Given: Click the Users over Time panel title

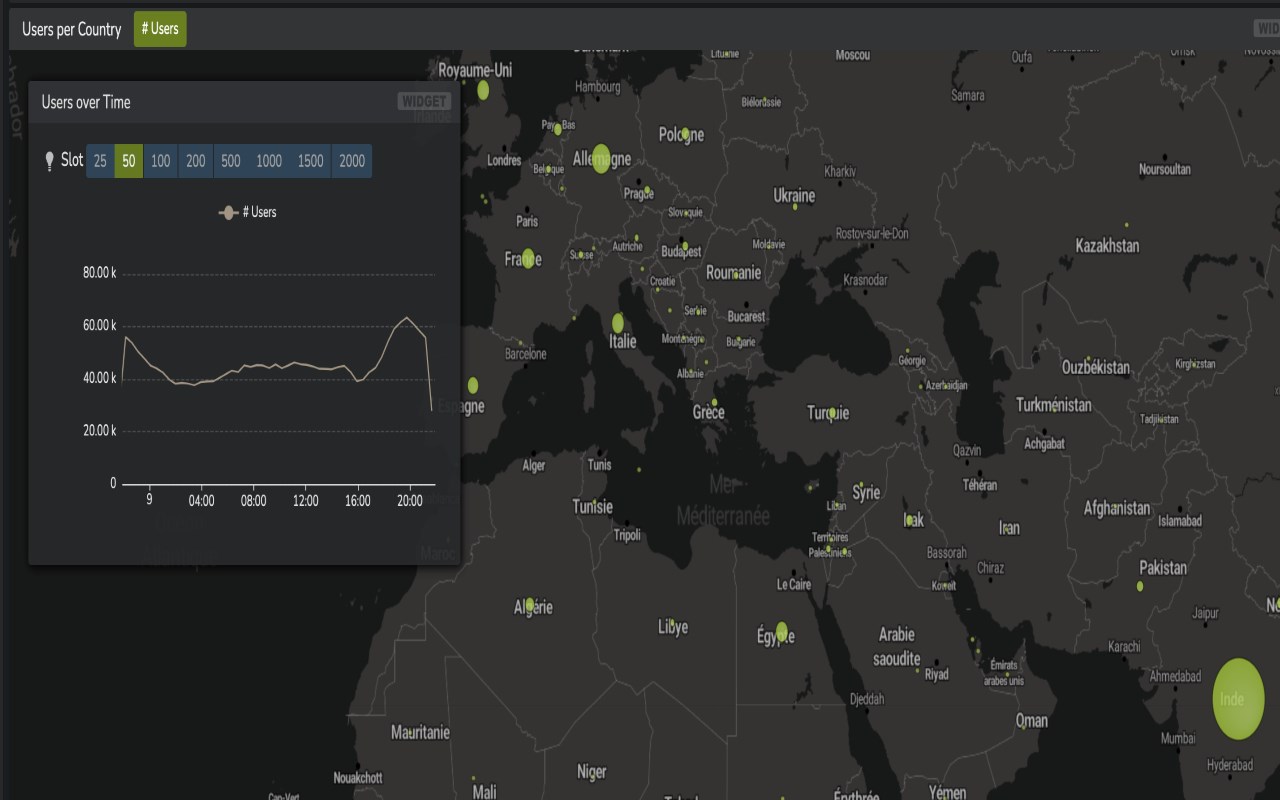Looking at the screenshot, I should (x=86, y=102).
